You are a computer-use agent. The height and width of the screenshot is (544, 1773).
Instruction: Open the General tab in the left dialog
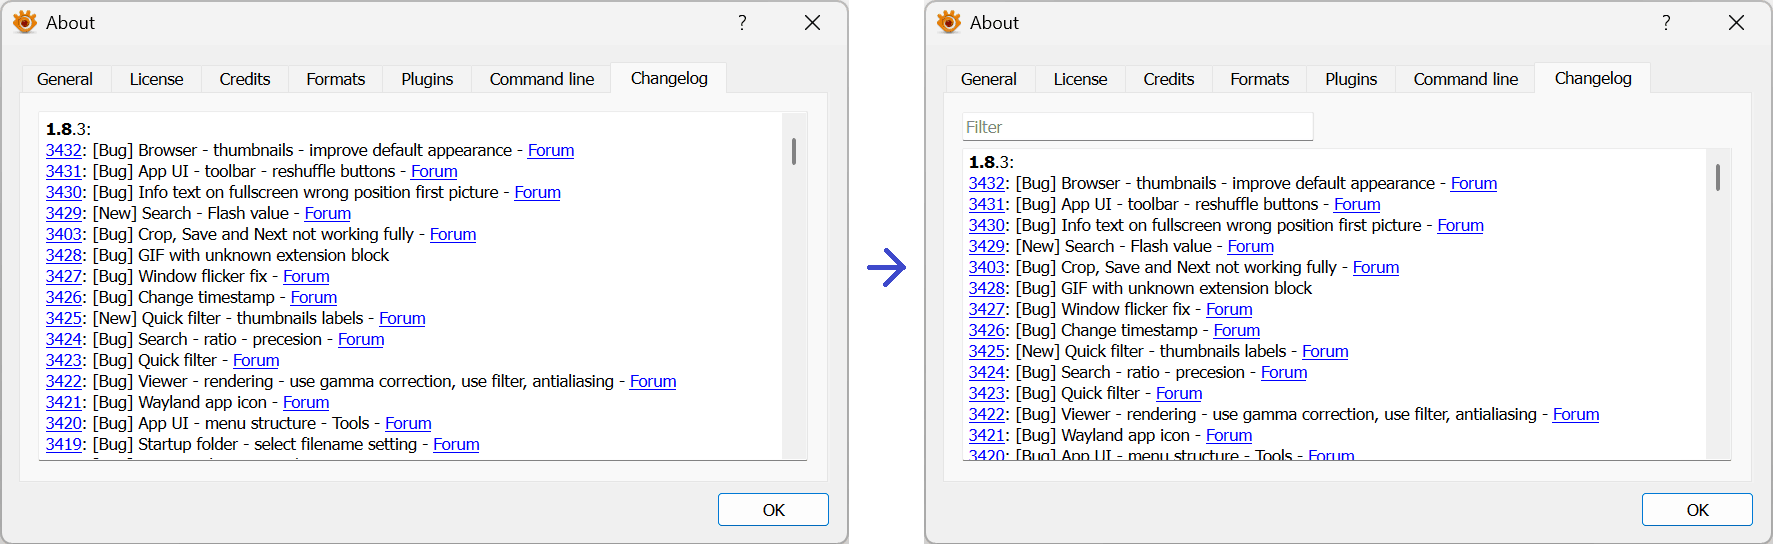pos(65,79)
